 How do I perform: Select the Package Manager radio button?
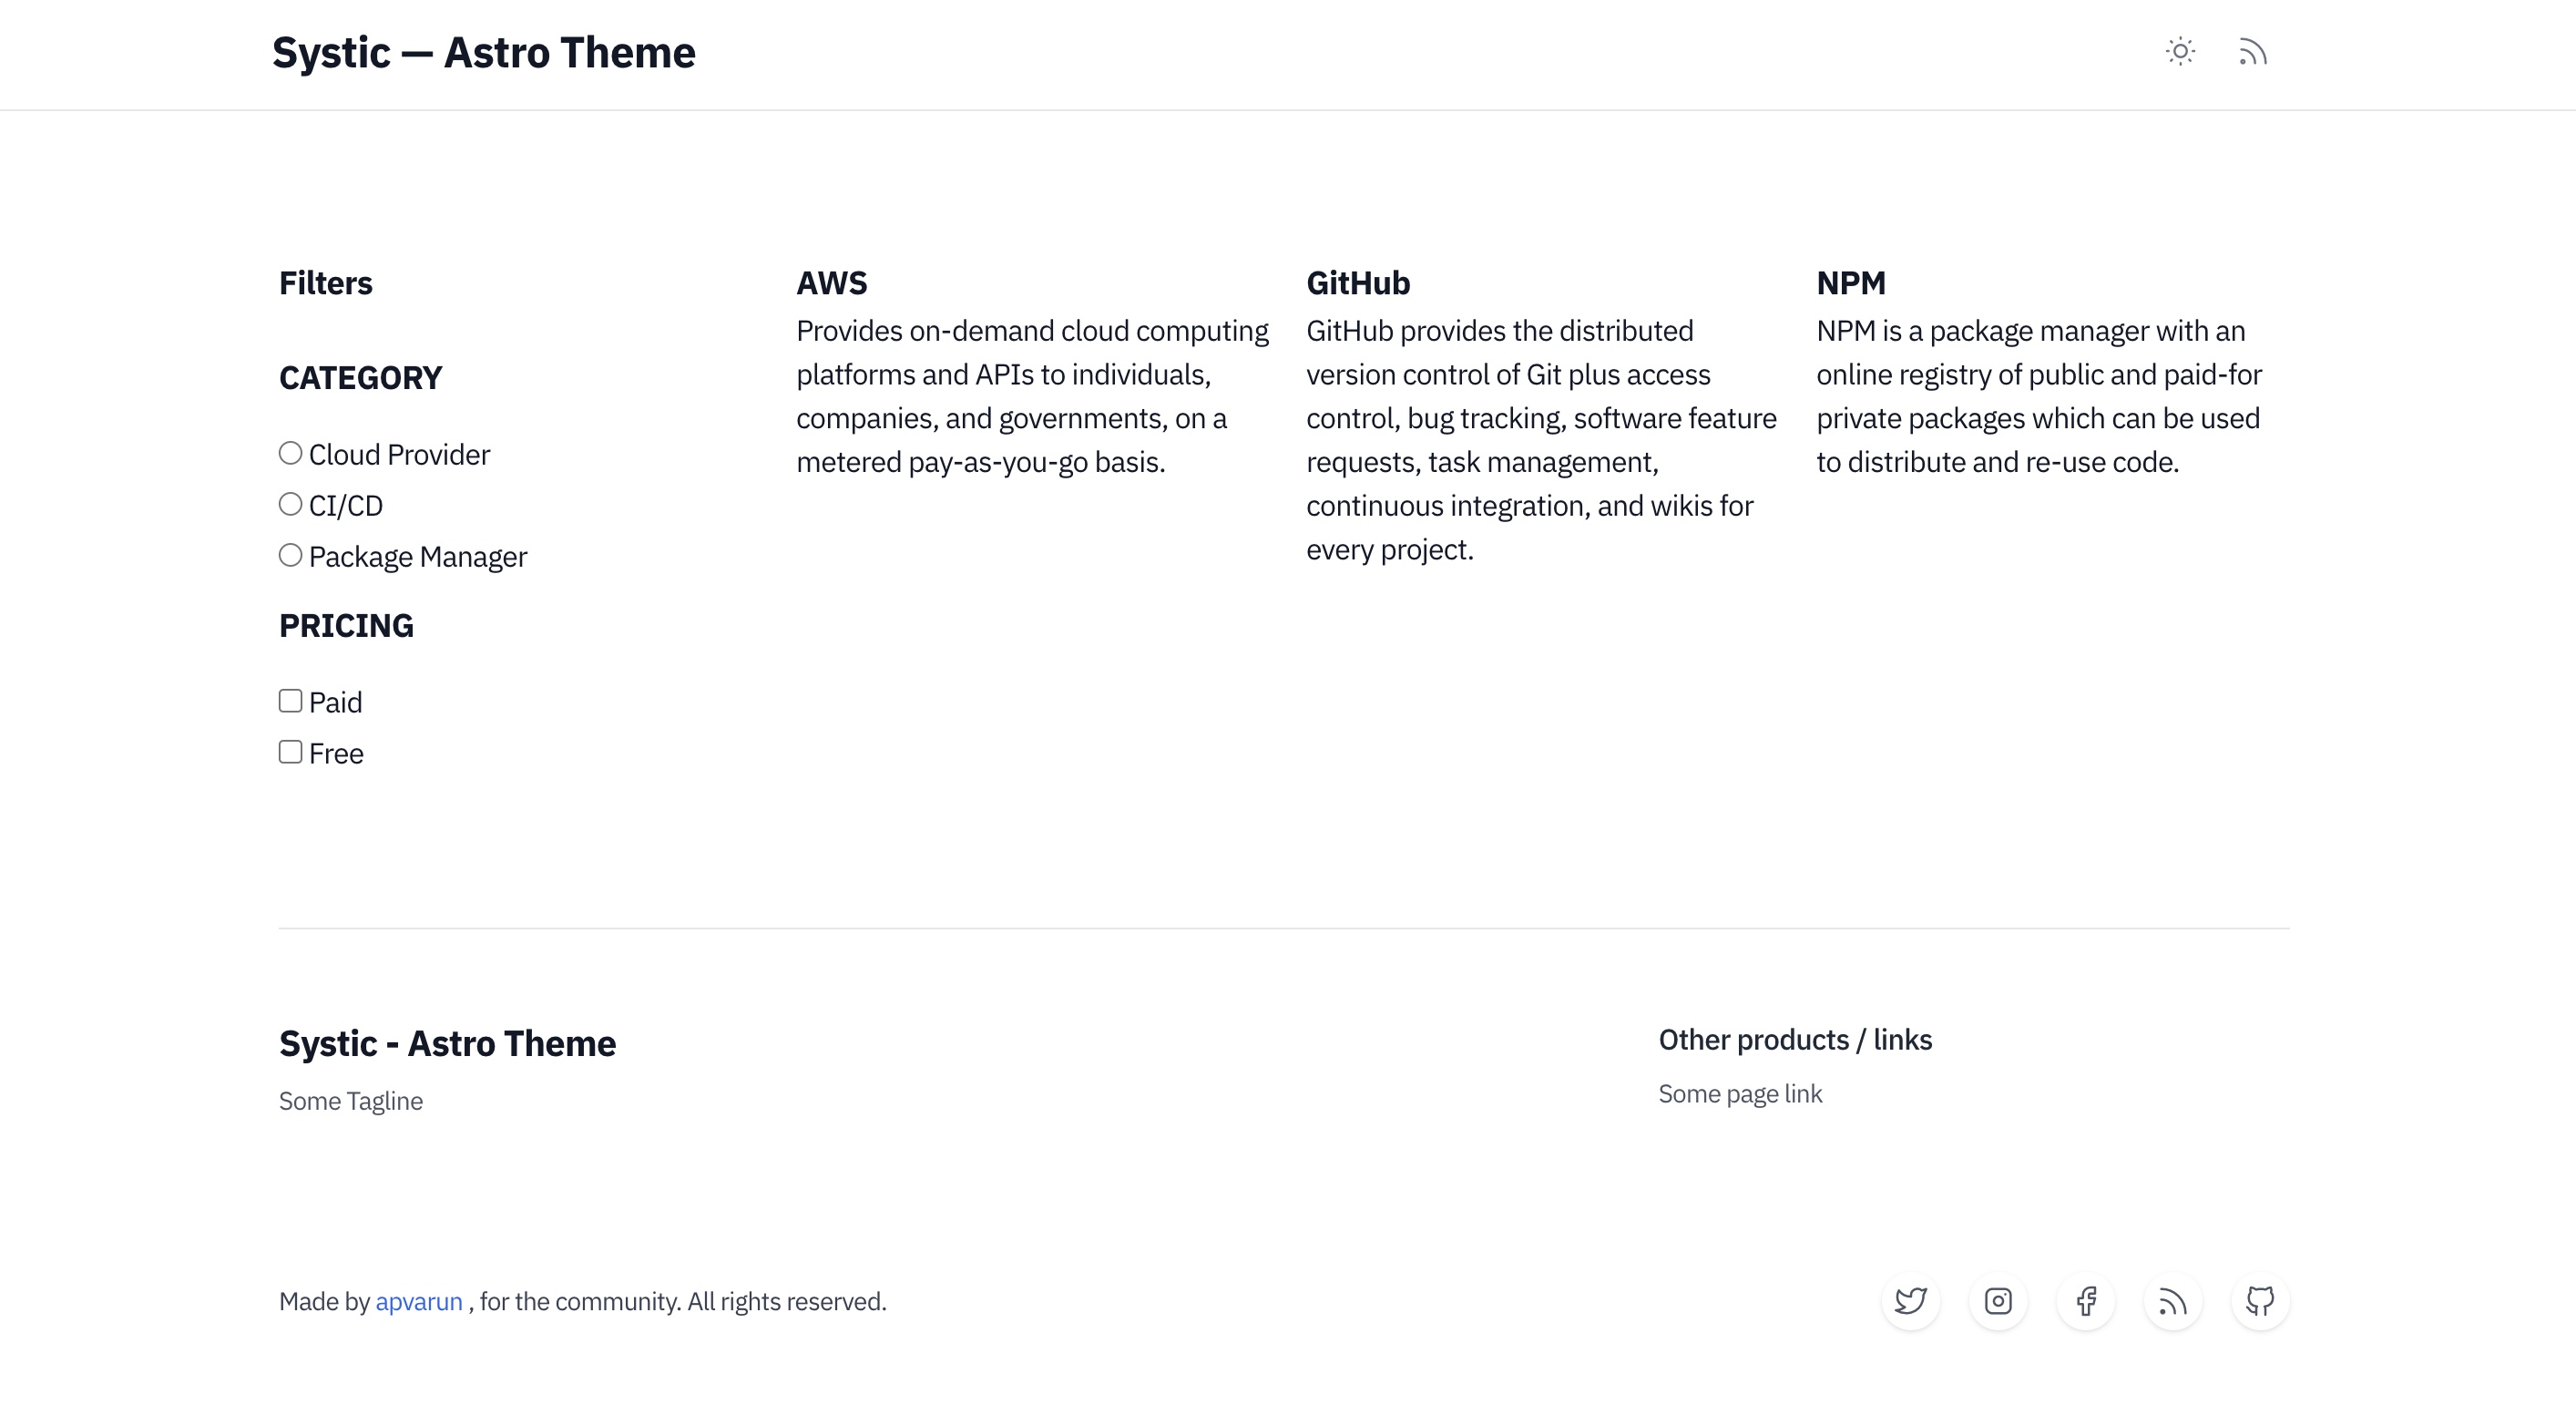290,555
